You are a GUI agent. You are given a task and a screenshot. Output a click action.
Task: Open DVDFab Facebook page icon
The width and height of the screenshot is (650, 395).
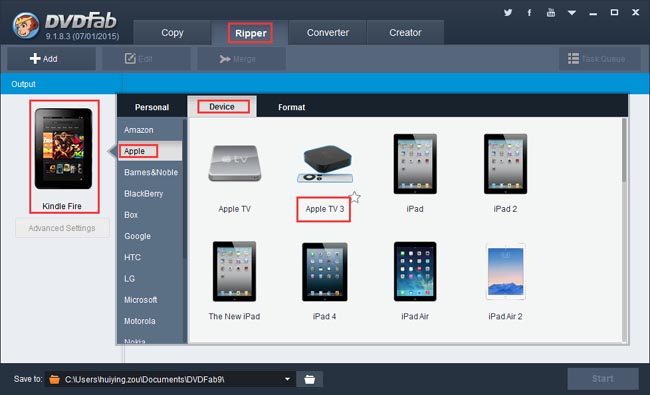(x=529, y=12)
